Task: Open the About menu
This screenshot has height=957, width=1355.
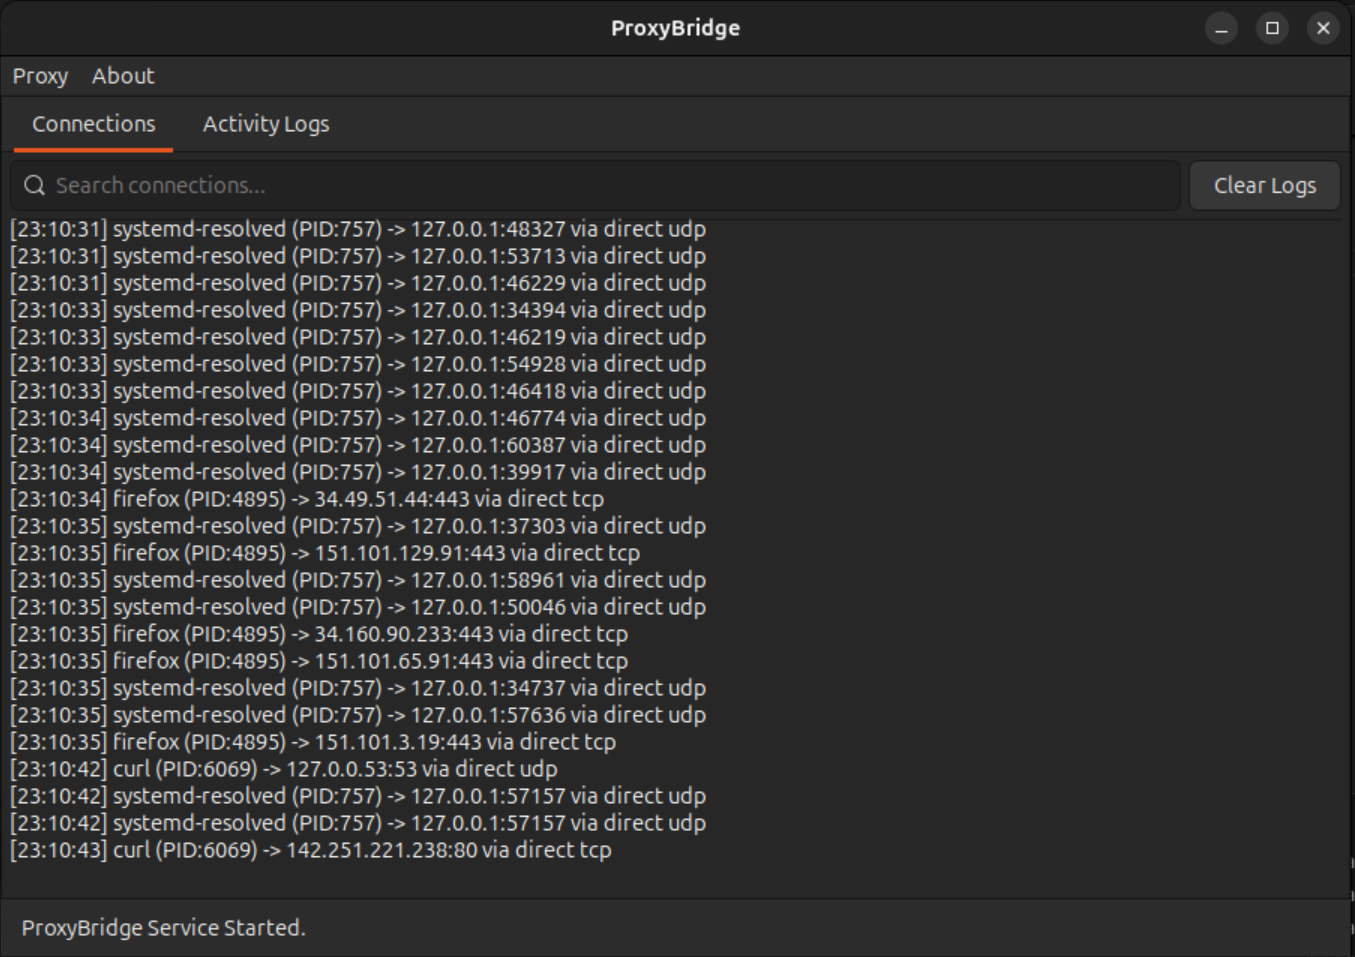Action: point(123,76)
